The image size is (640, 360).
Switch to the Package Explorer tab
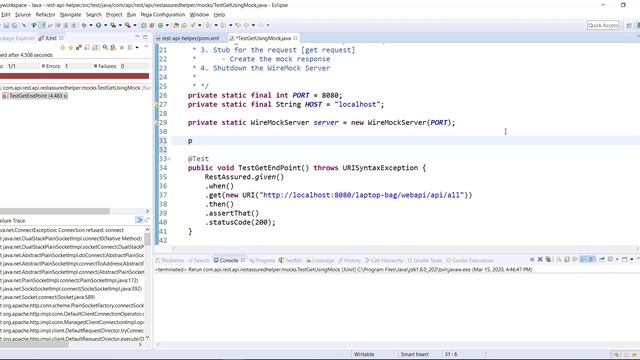pyautogui.click(x=17, y=38)
